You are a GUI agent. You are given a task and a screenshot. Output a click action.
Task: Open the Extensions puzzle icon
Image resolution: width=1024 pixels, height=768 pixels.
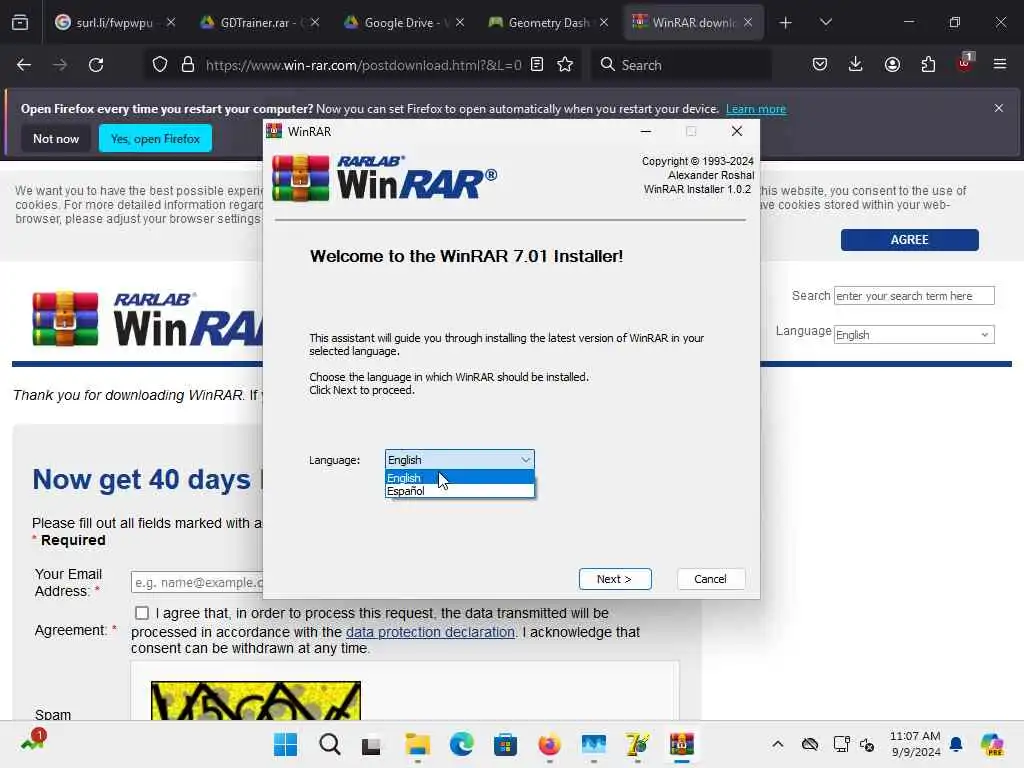[928, 65]
